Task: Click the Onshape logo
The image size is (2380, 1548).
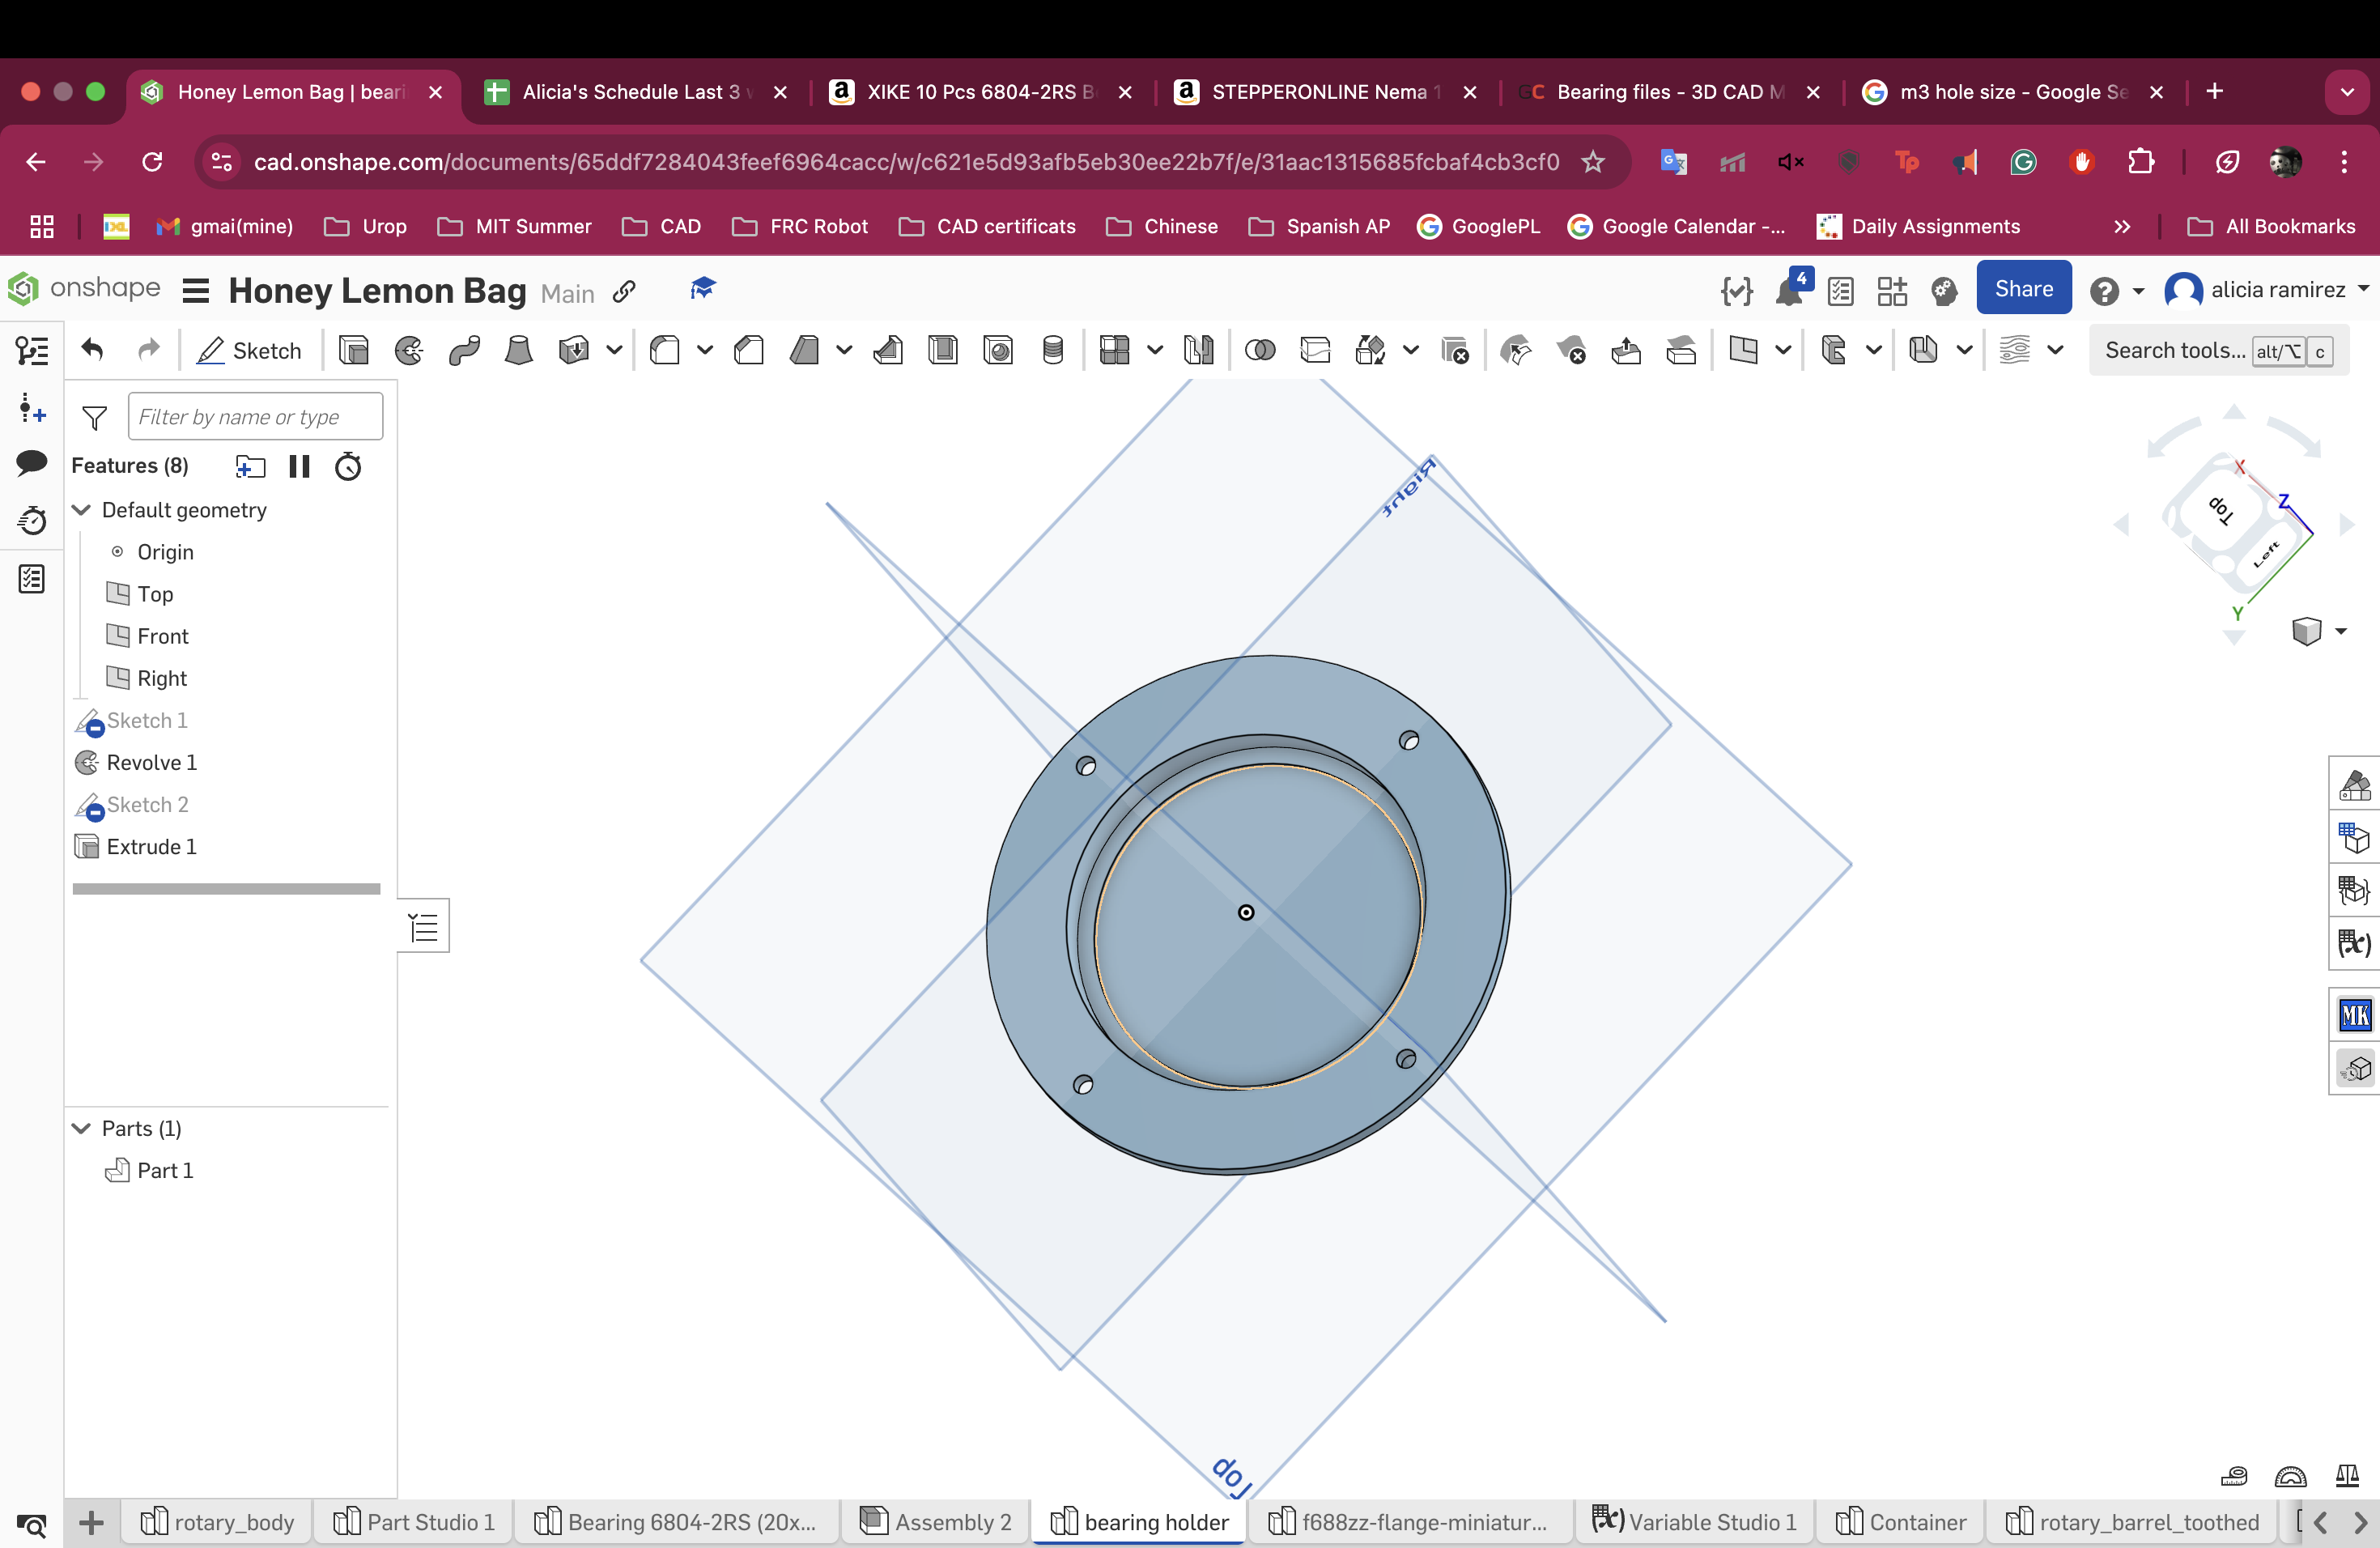Action: tap(84, 289)
